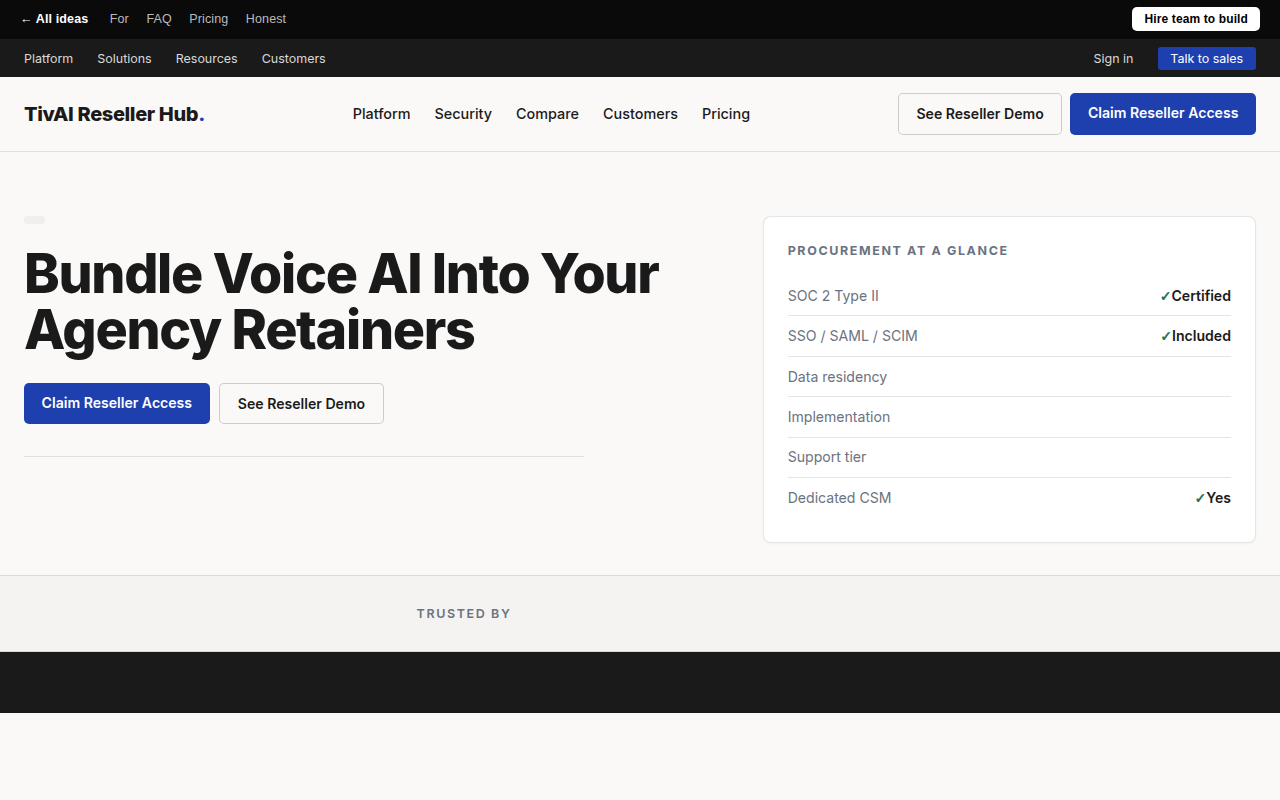Viewport: 1280px width, 800px height.
Task: Click the SOC 2 Type II row label
Action: (833, 296)
